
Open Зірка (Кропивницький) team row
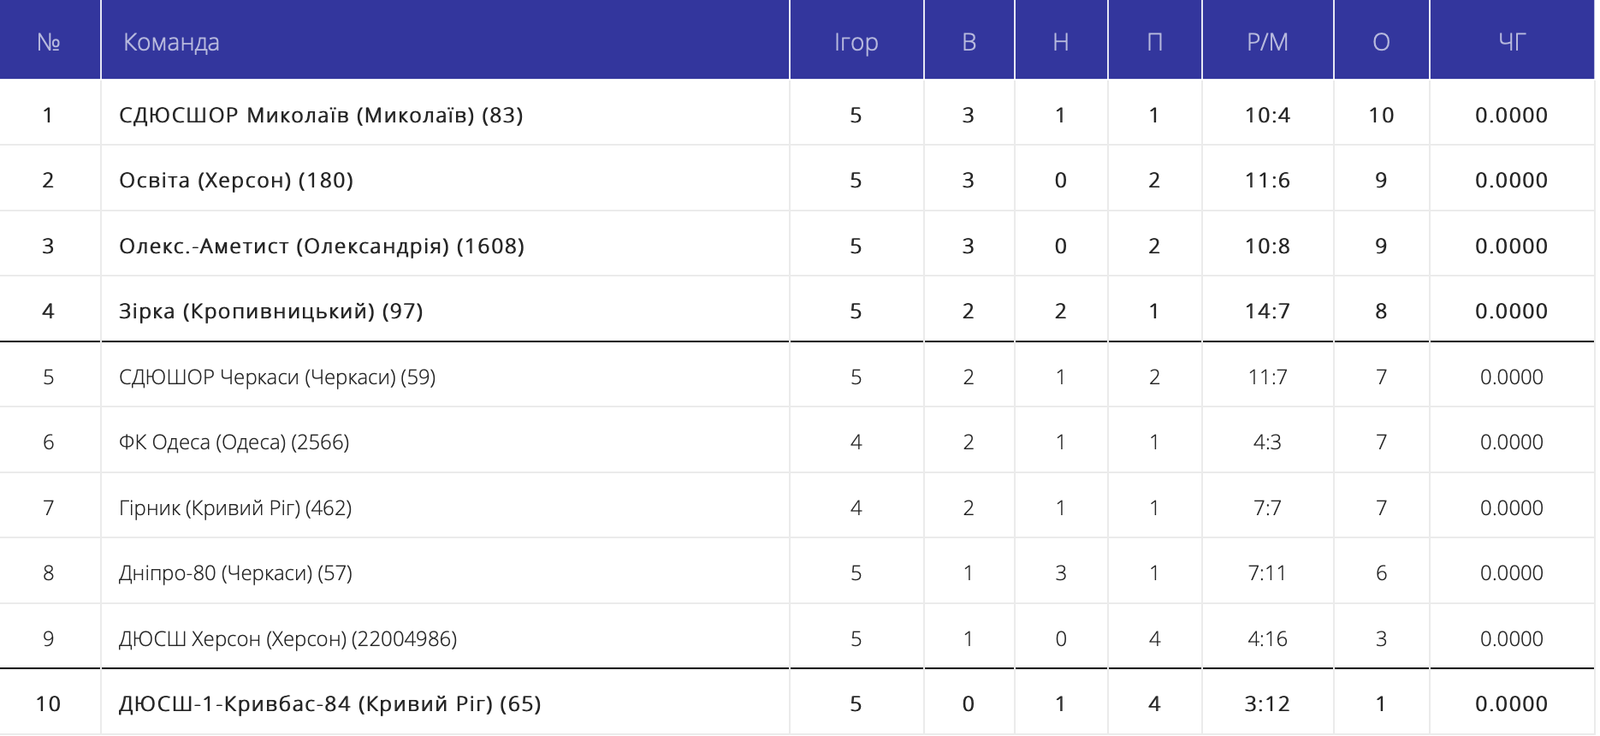point(270,311)
